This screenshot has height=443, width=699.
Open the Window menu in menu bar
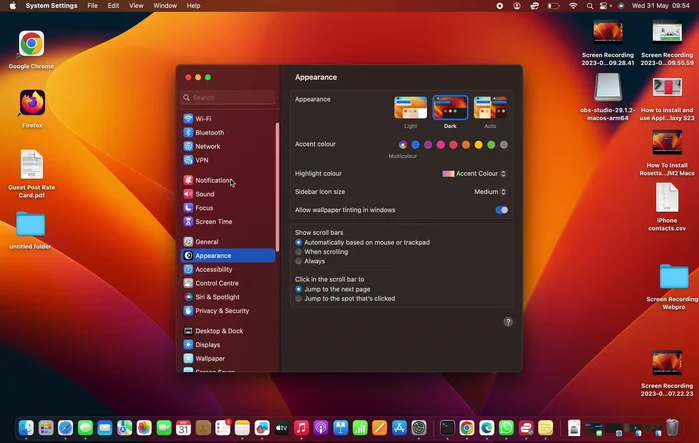pos(165,6)
